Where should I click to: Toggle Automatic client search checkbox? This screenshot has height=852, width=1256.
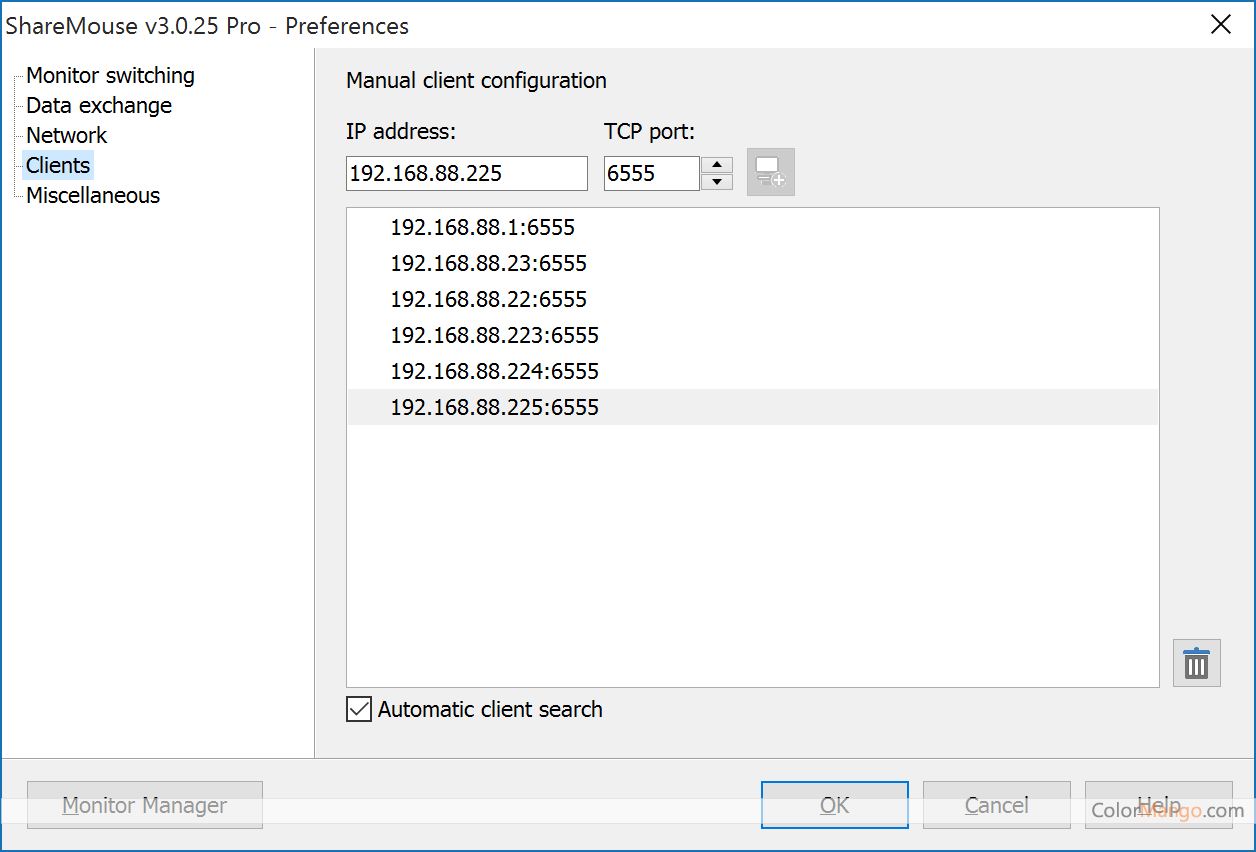coord(358,709)
